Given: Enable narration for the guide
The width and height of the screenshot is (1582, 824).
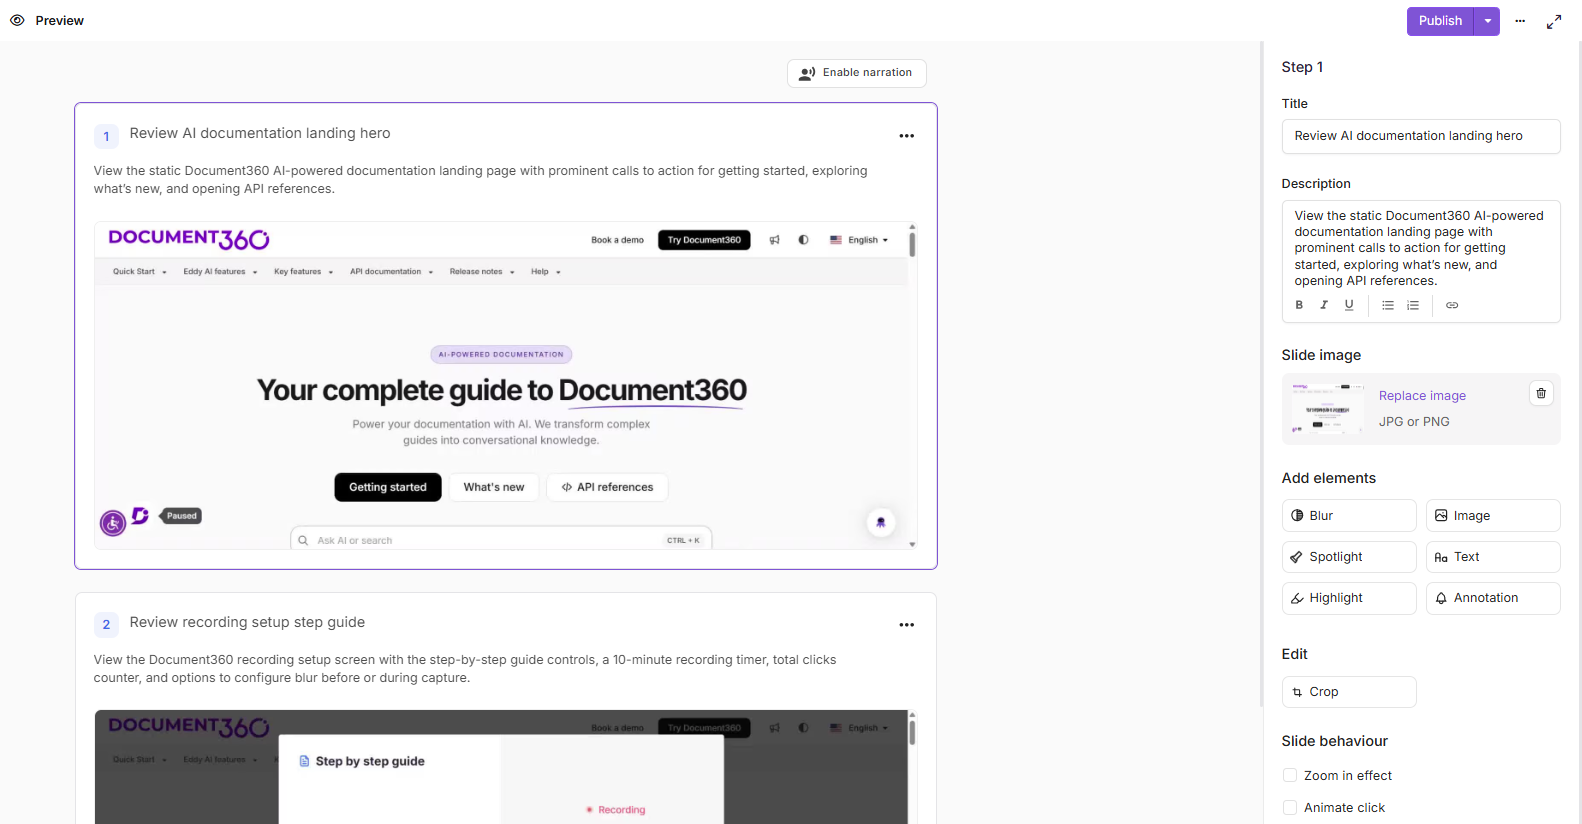Looking at the screenshot, I should pos(857,73).
